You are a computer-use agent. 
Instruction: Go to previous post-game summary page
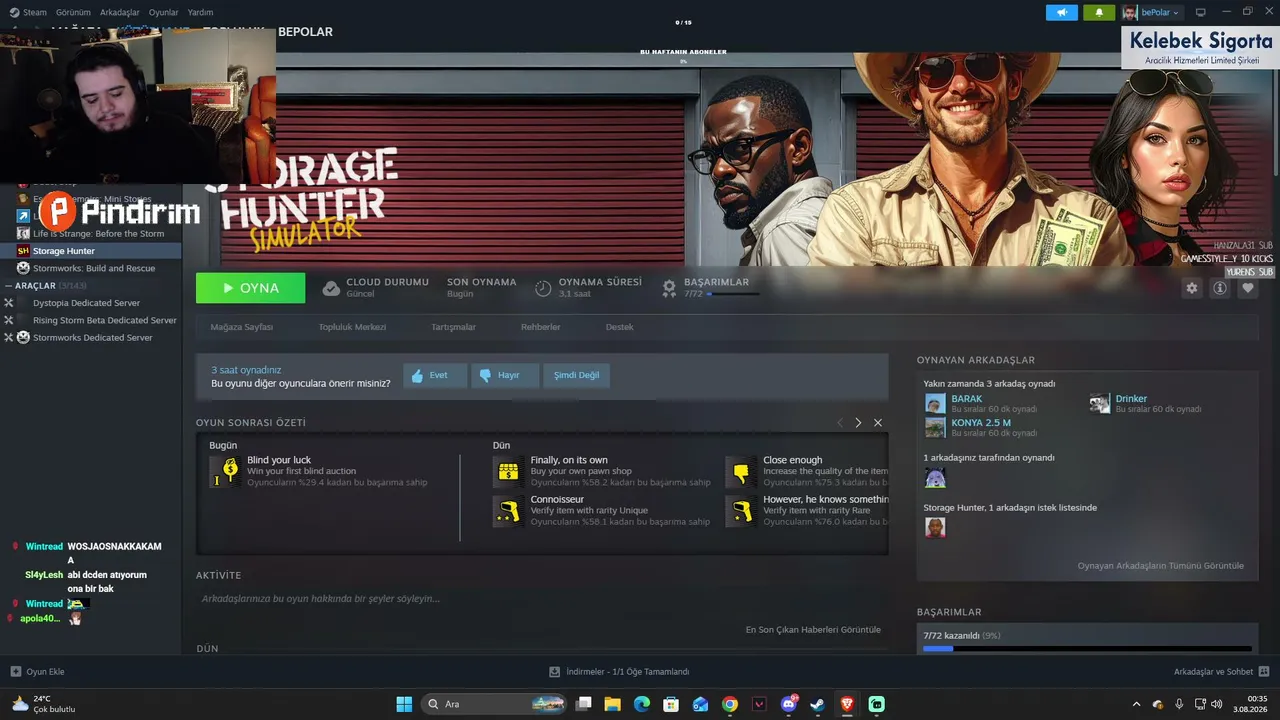pos(840,423)
